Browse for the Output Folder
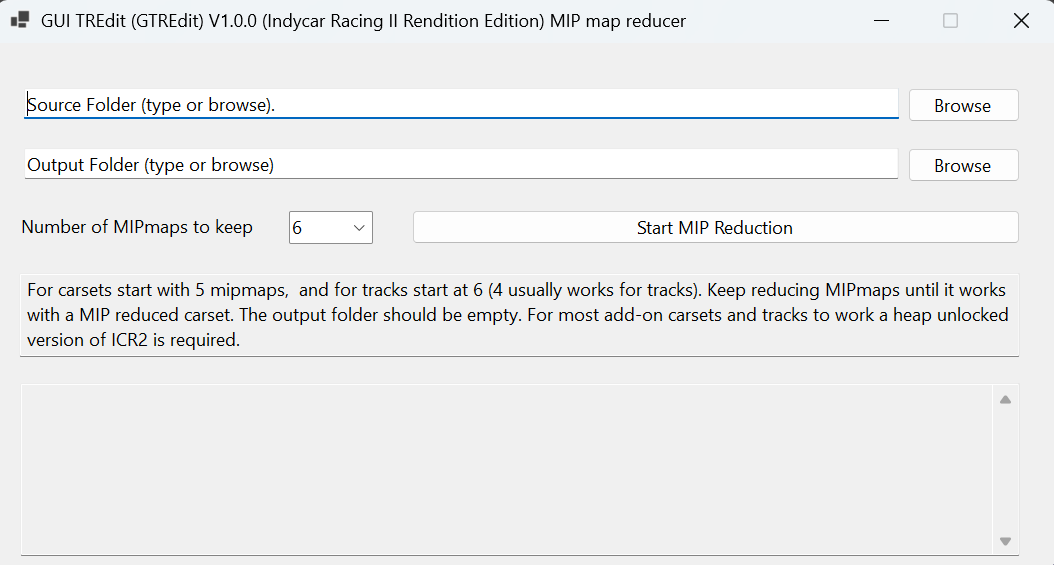Image resolution: width=1054 pixels, height=565 pixels. tap(963, 165)
